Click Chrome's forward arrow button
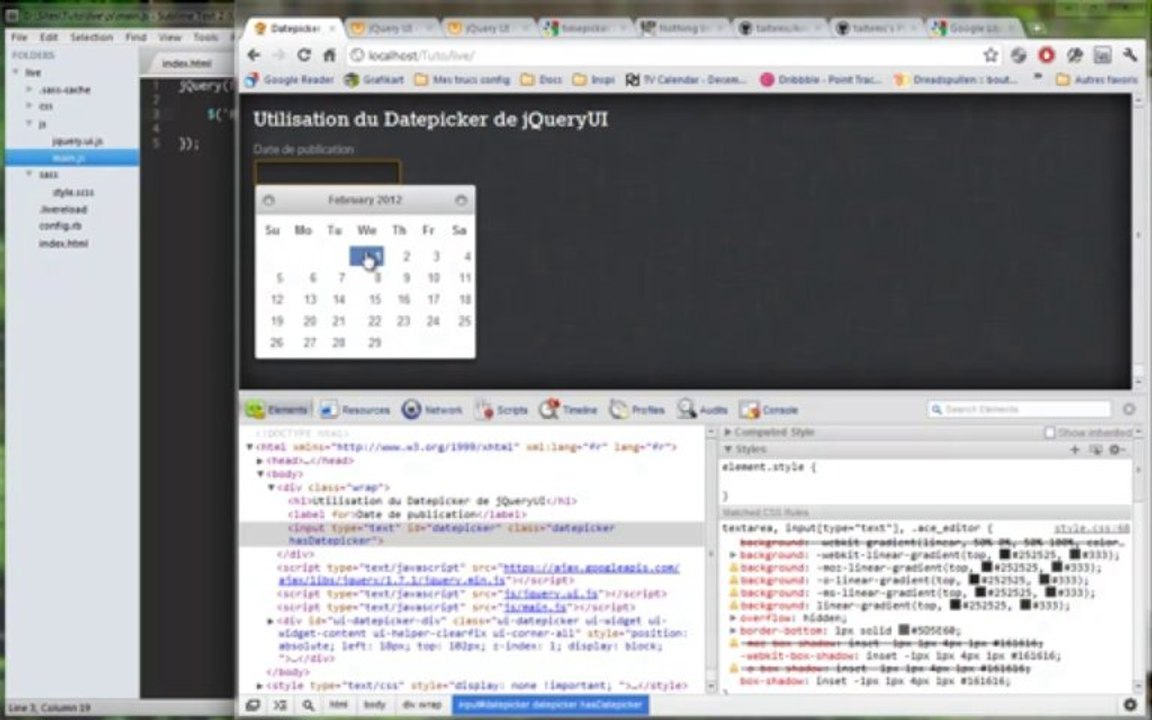 tap(278, 55)
